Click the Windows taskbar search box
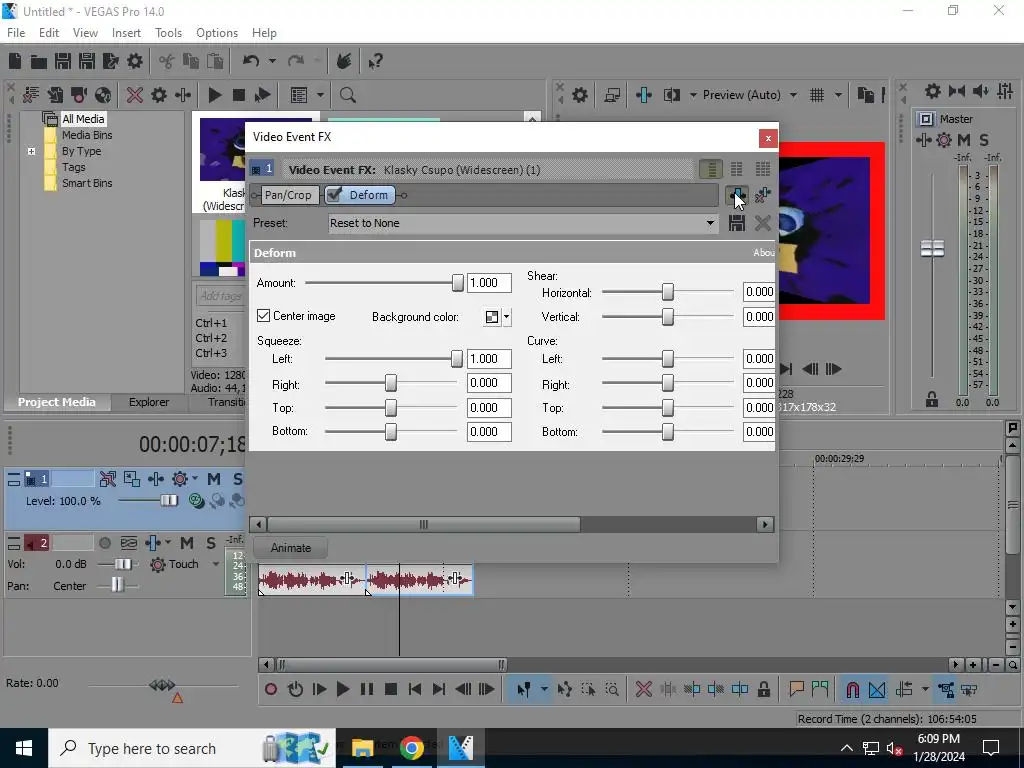Viewport: 1024px width, 768px height. (192, 748)
